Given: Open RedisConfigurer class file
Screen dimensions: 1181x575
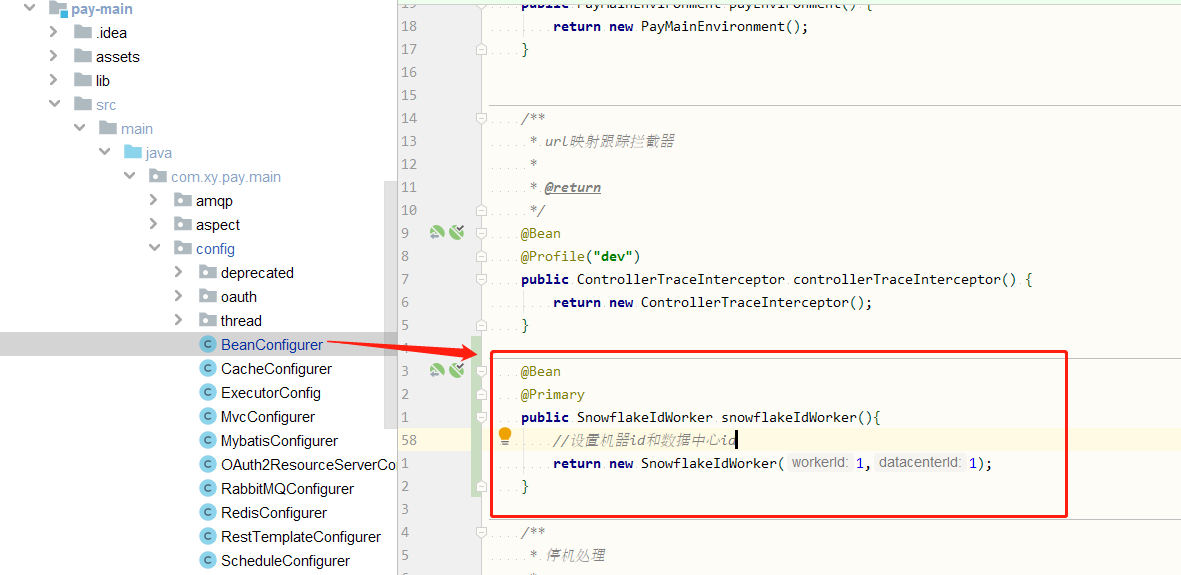Looking at the screenshot, I should (274, 512).
